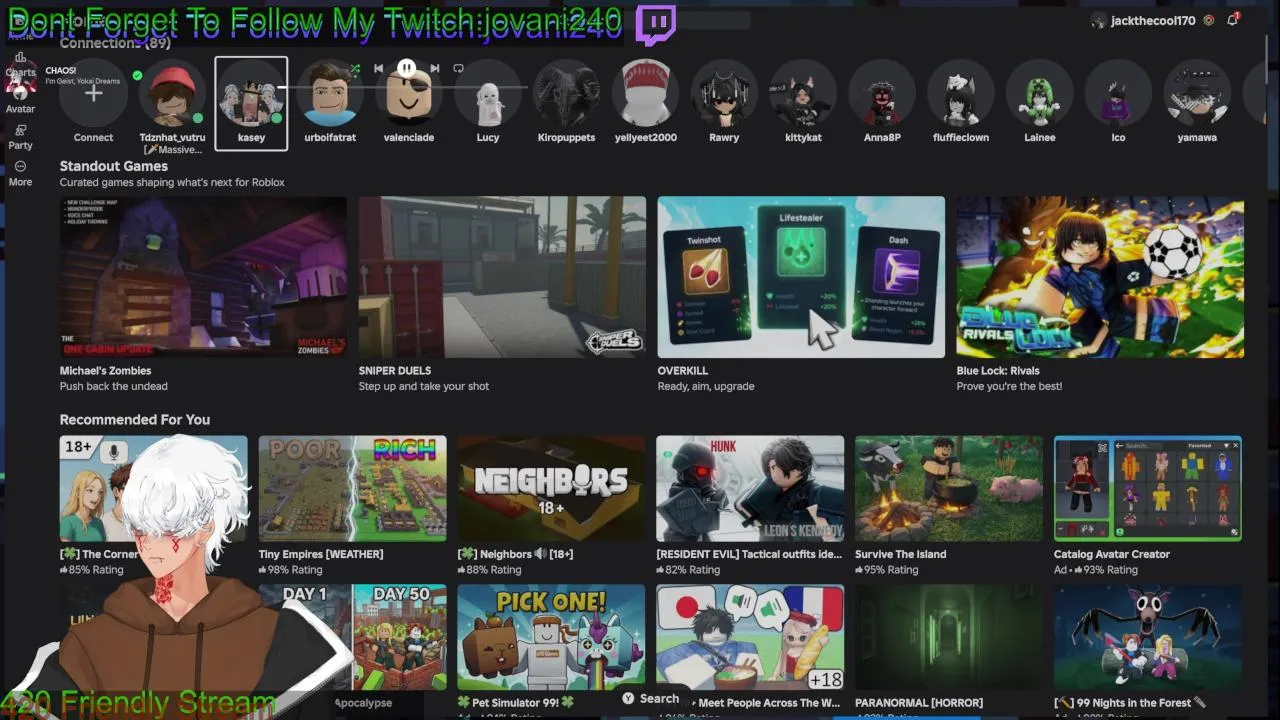This screenshot has width=1280, height=720.
Task: Open the notifications bell icon
Action: pos(1232,20)
